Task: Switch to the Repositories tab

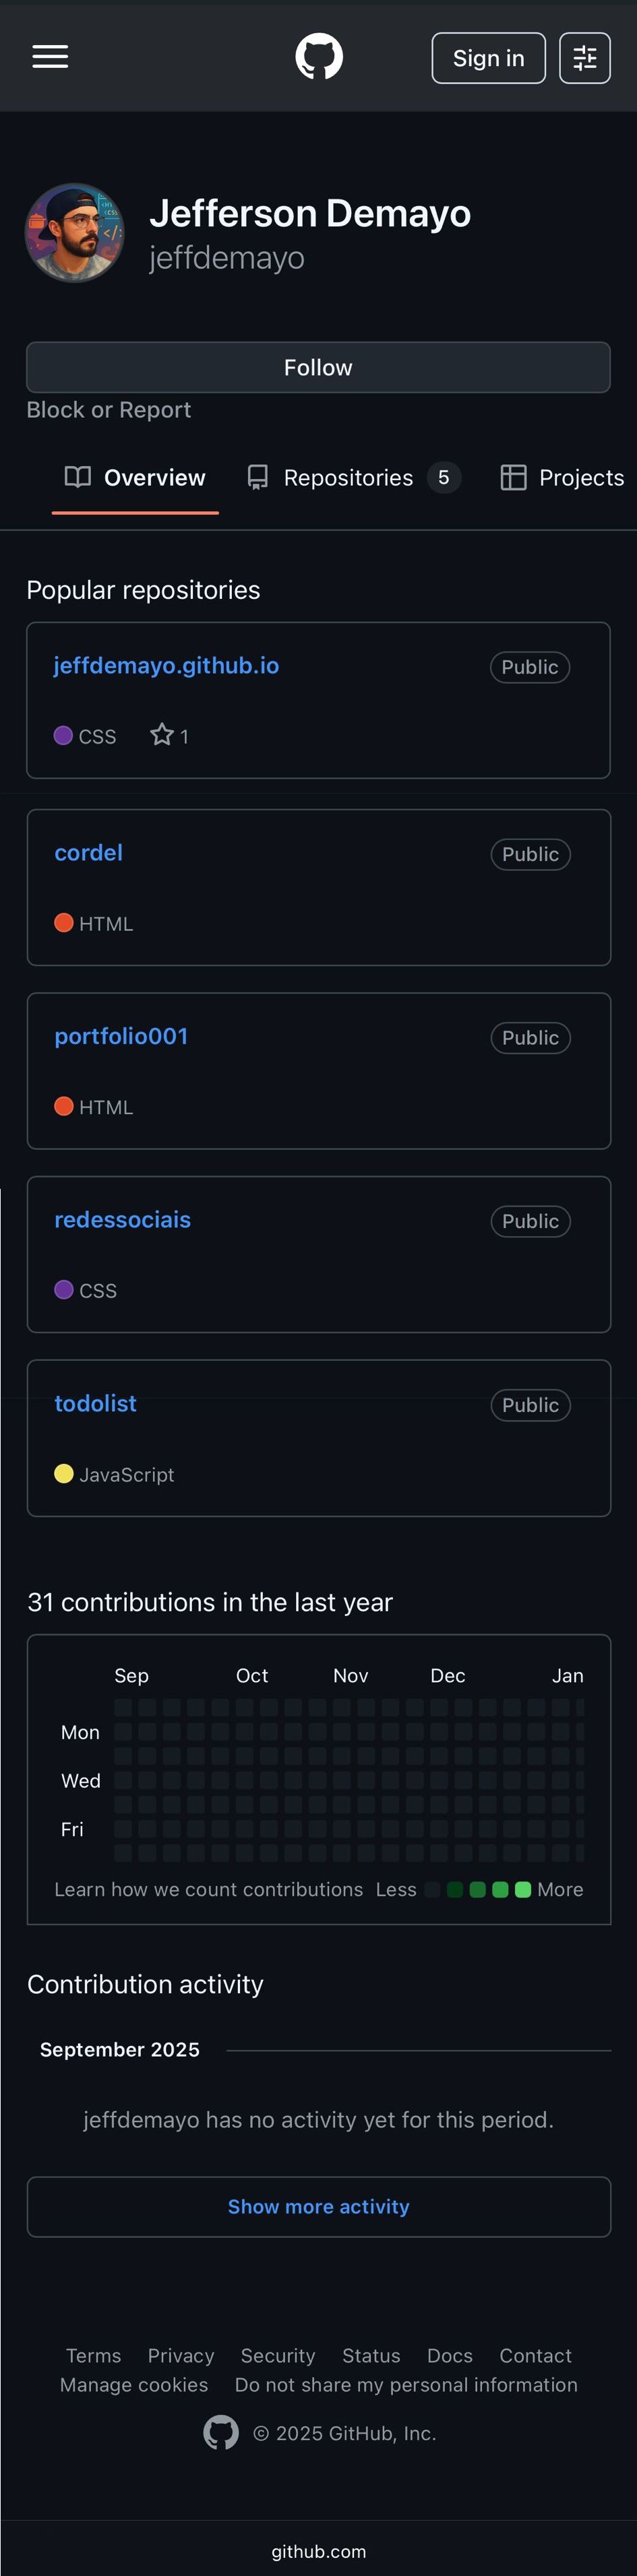Action: click(348, 478)
